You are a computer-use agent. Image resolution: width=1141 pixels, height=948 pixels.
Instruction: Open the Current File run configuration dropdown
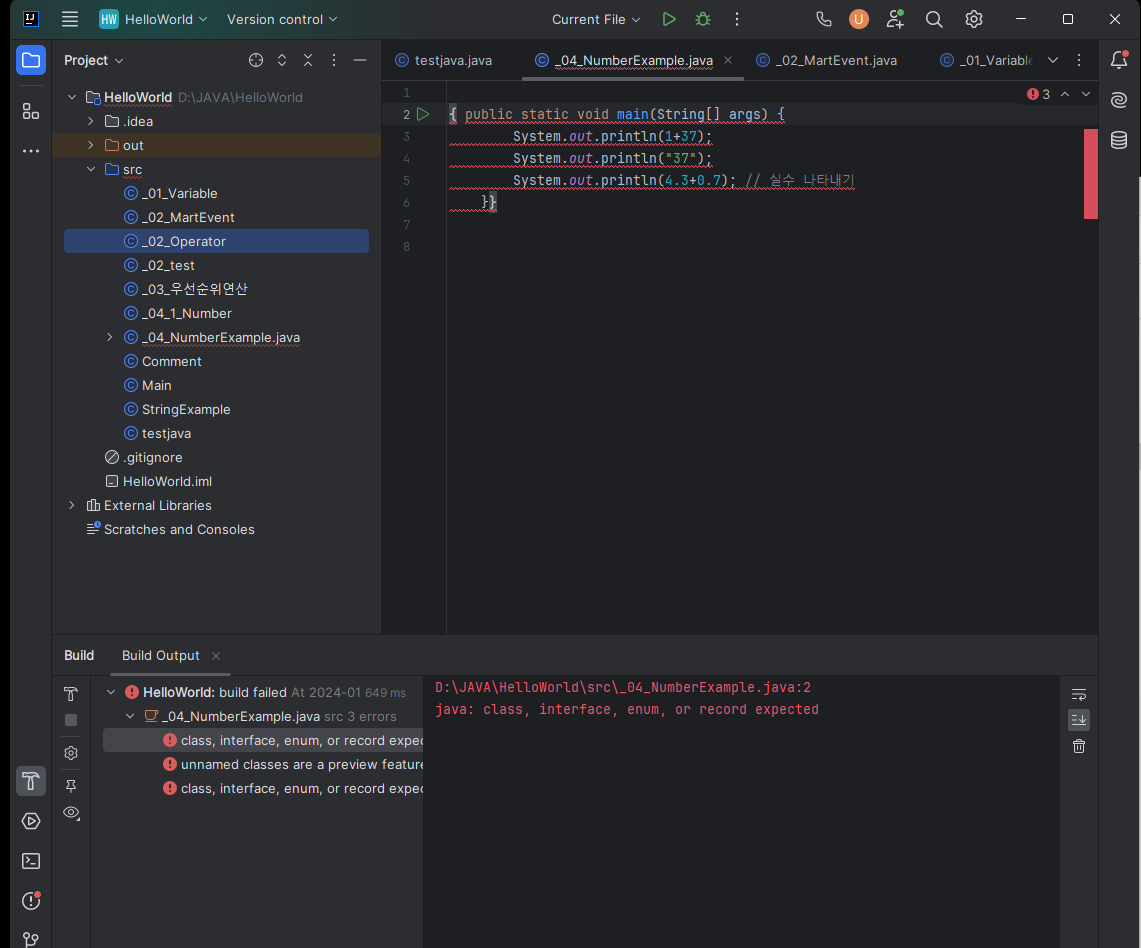(597, 19)
